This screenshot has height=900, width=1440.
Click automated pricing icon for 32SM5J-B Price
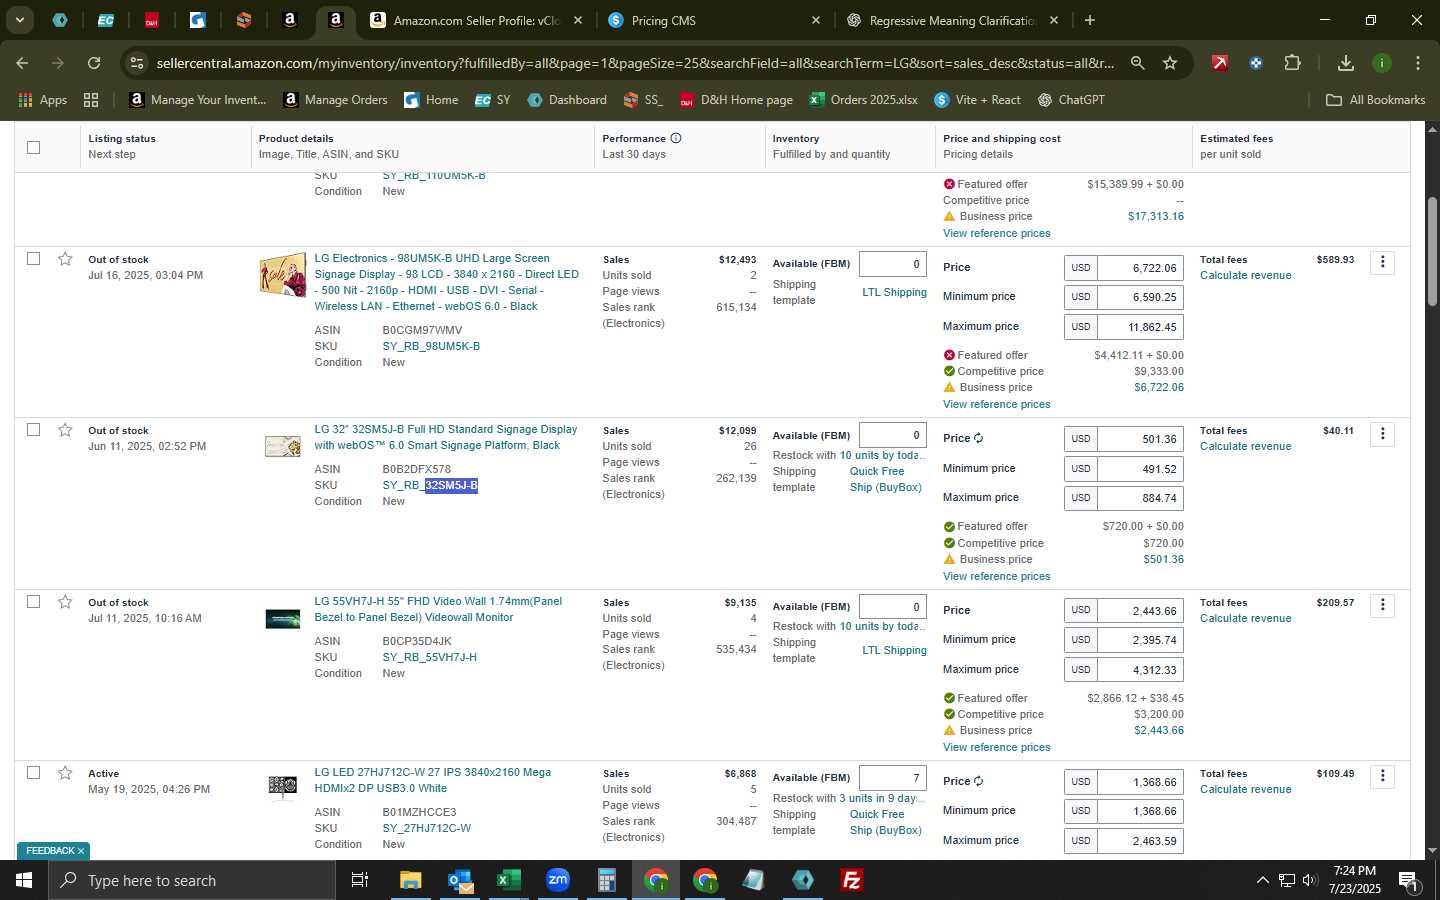click(978, 438)
